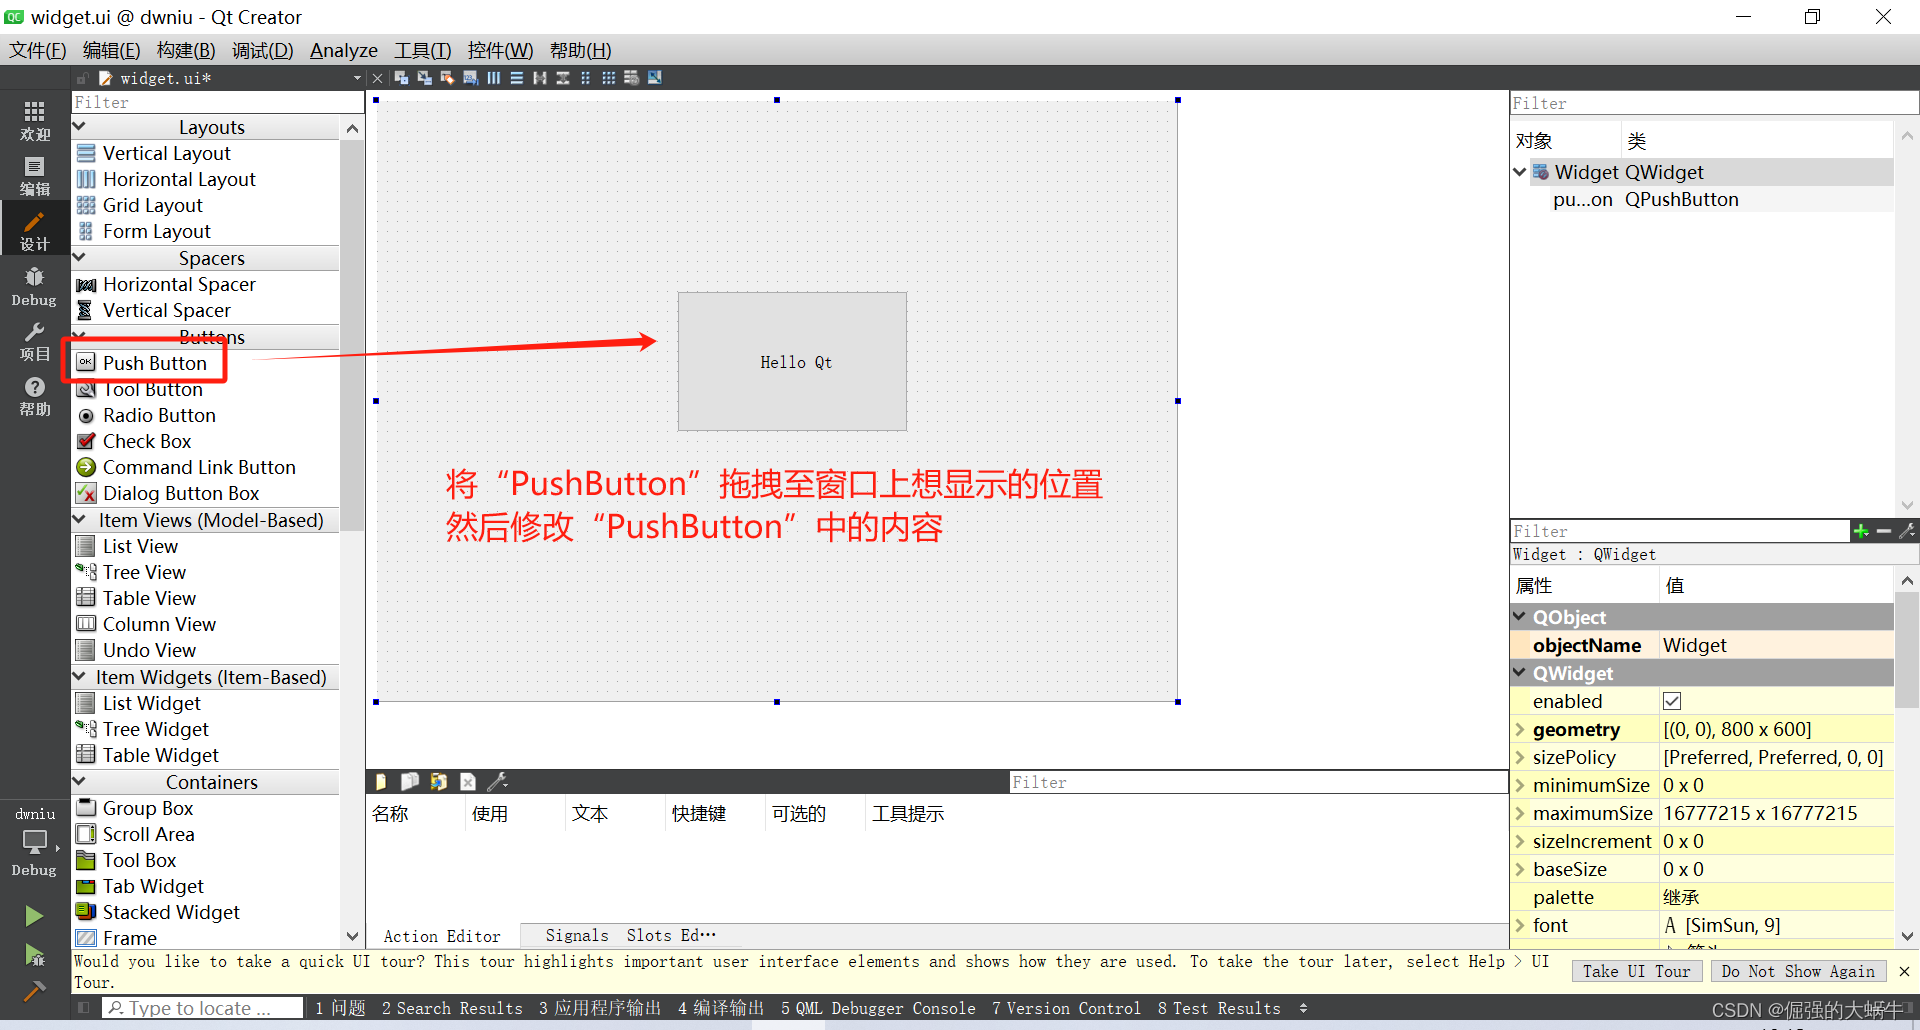The image size is (1920, 1030).
Task: Select the Edit Signals/Slots mode icon
Action: coord(424,77)
